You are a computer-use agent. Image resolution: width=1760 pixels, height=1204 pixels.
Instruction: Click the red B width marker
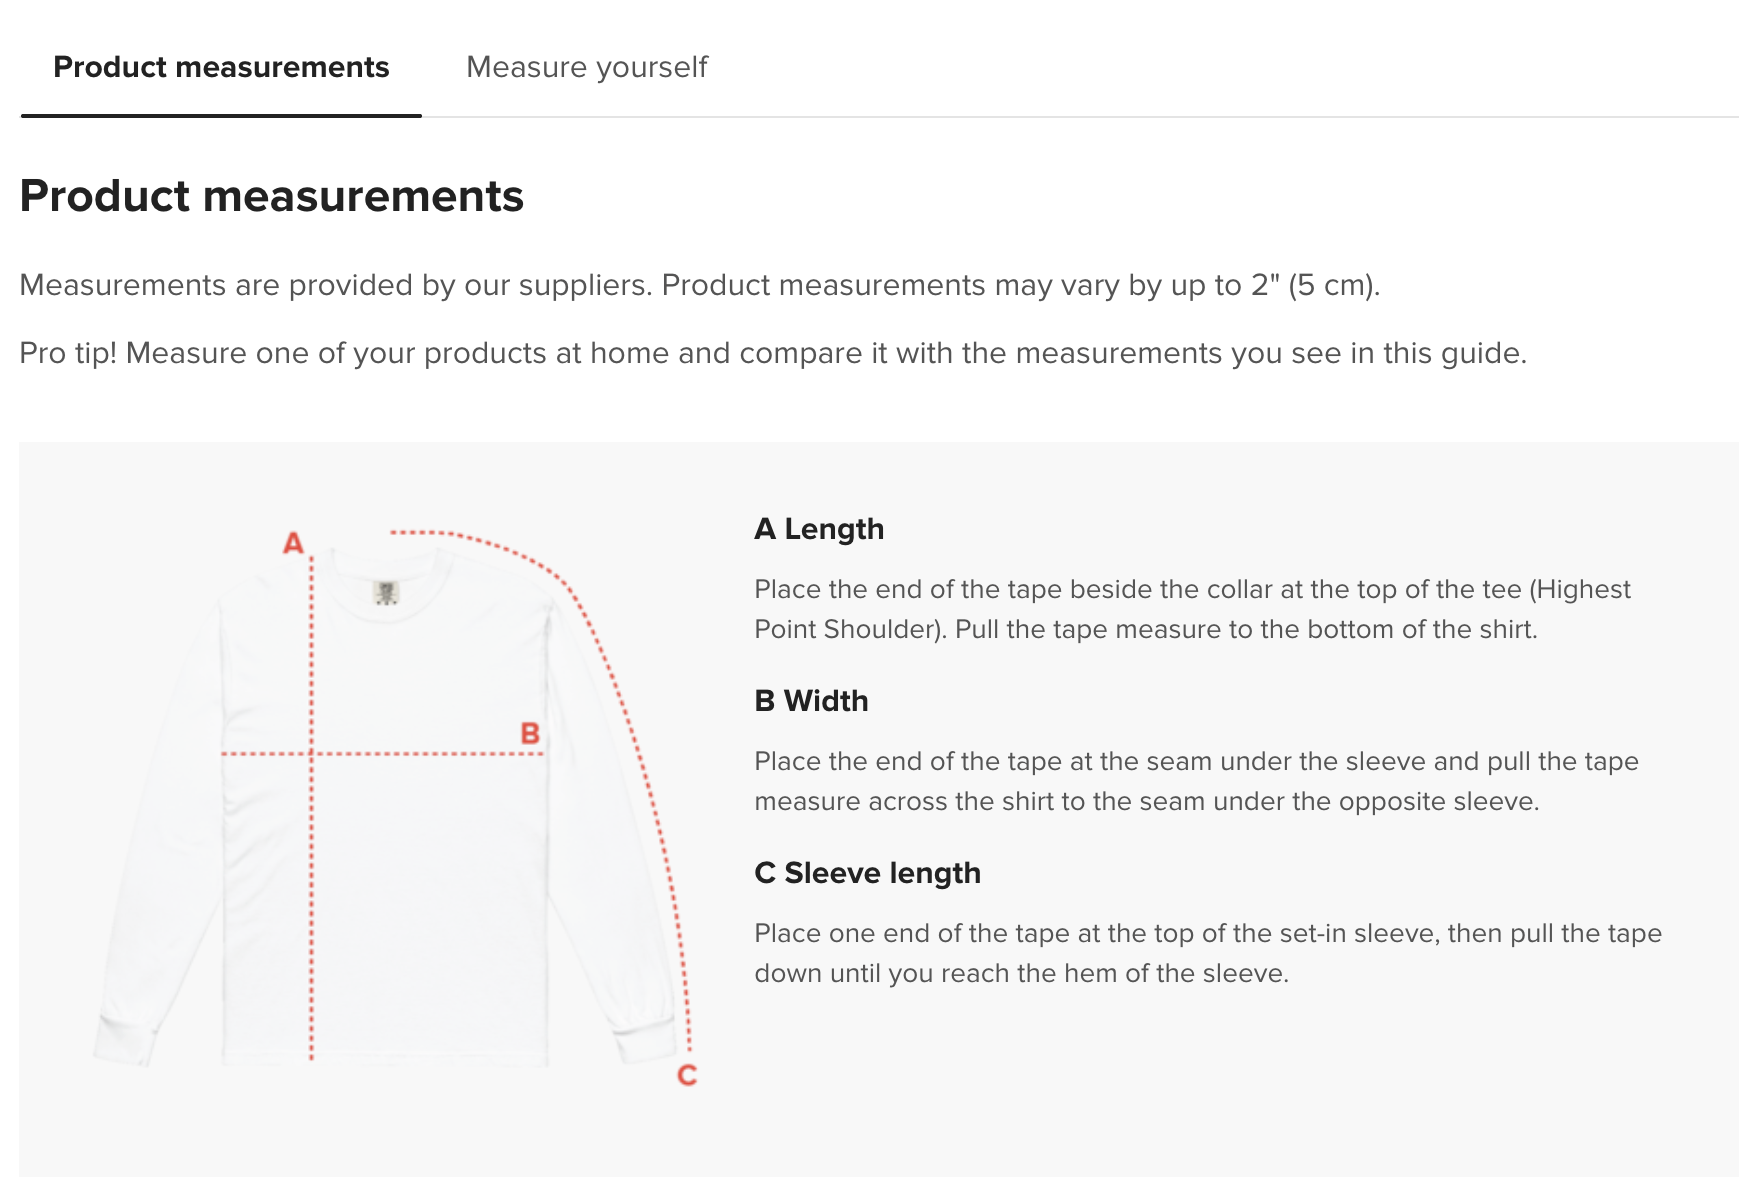coord(530,733)
